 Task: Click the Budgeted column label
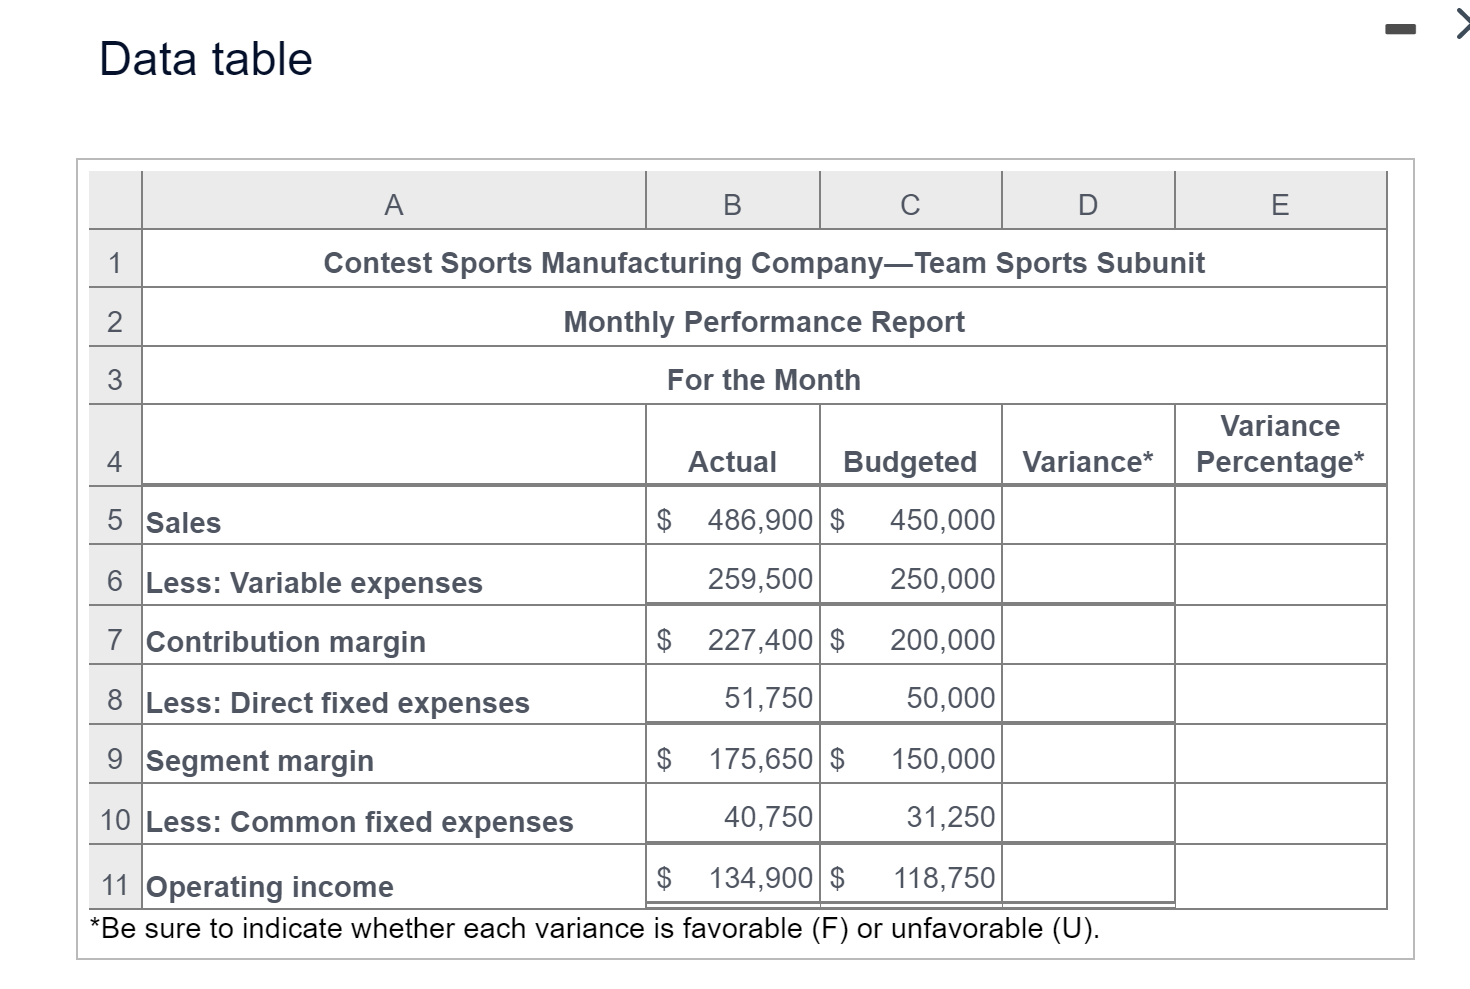point(909,461)
